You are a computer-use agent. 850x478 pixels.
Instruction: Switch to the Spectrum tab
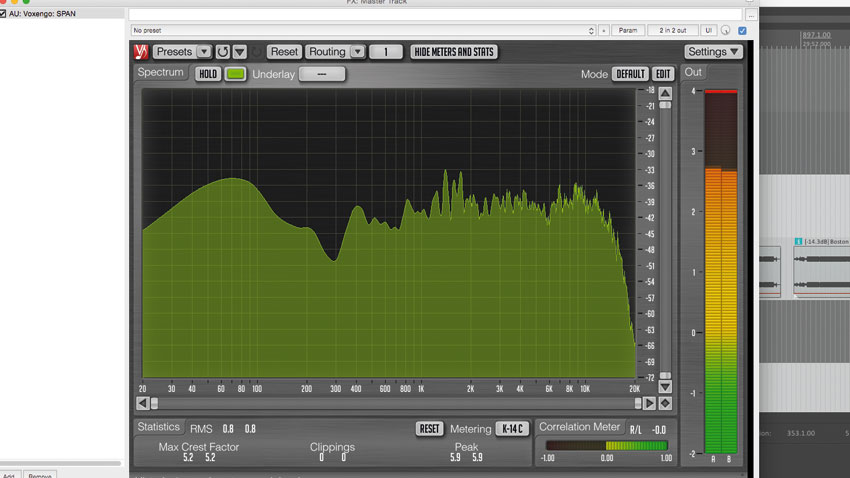(x=160, y=72)
